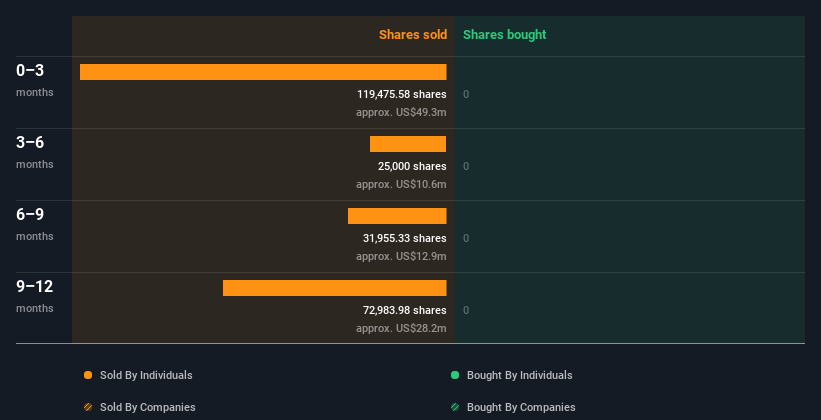Click the 0–3 months orange bar
Image resolution: width=821 pixels, height=420 pixels.
(x=263, y=72)
